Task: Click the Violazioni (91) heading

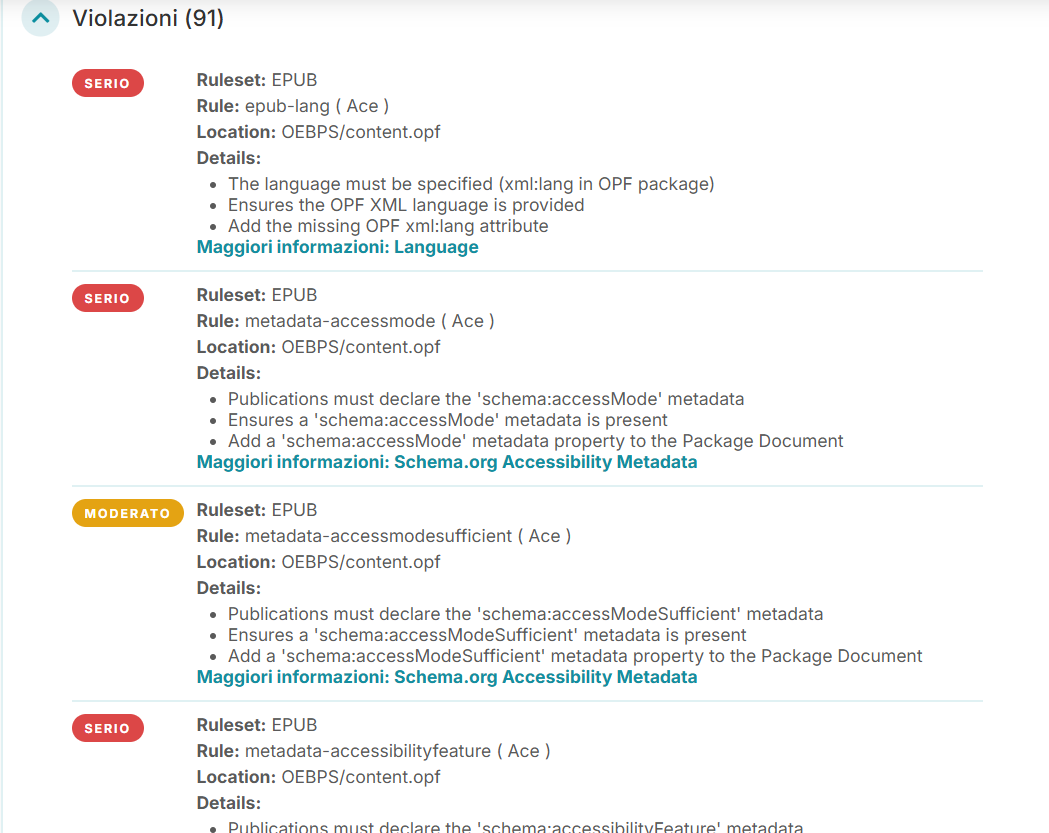Action: [147, 18]
